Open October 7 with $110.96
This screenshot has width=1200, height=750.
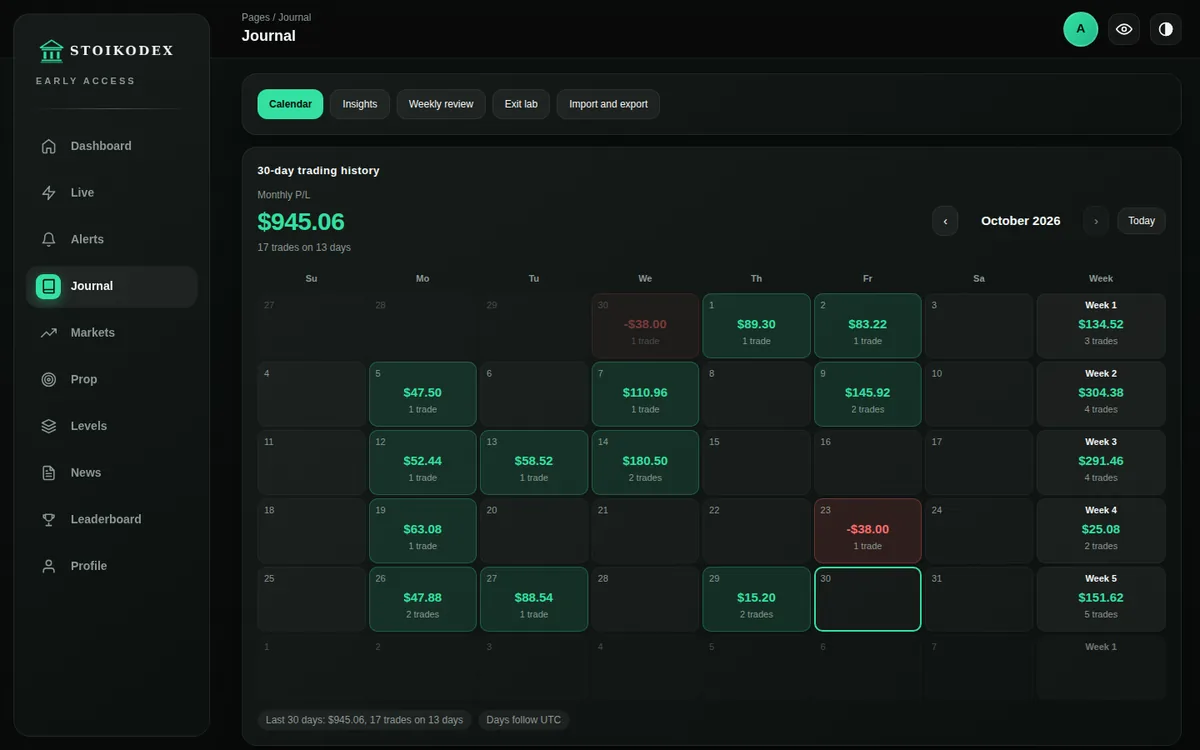646,394
